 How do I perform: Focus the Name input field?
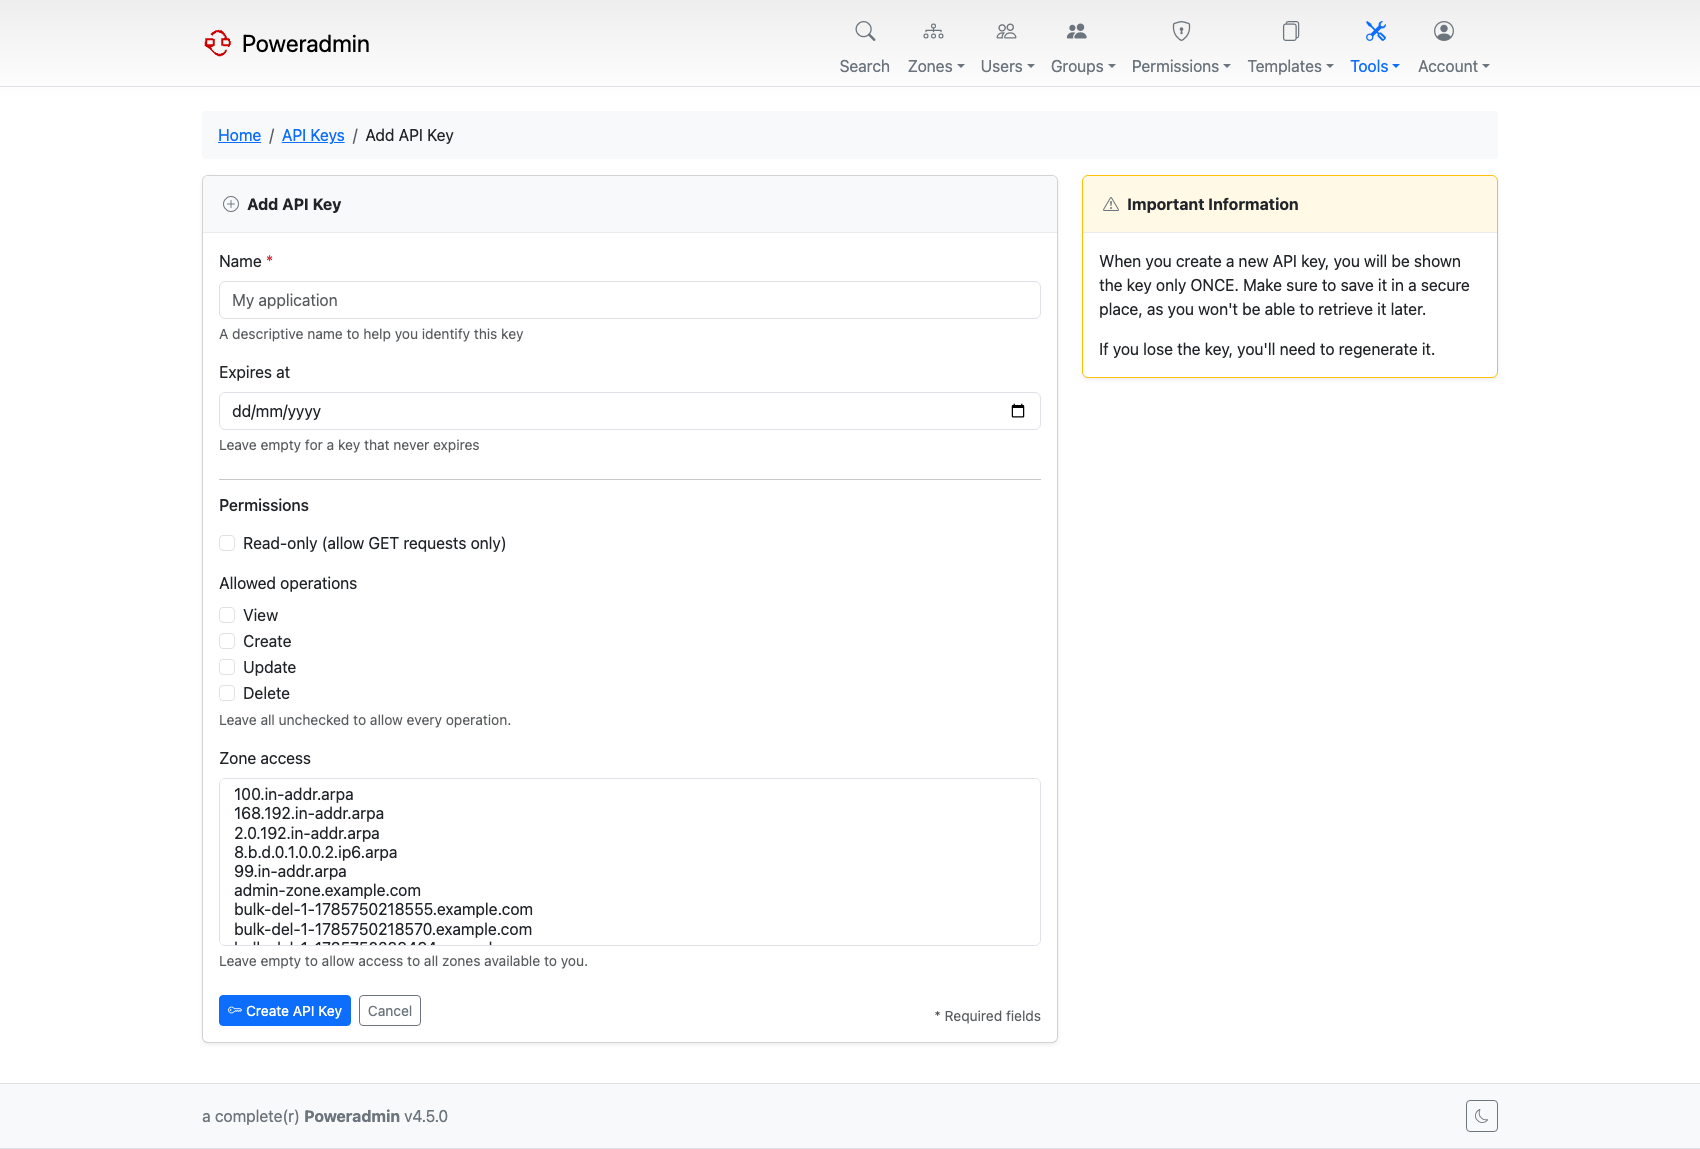point(630,300)
